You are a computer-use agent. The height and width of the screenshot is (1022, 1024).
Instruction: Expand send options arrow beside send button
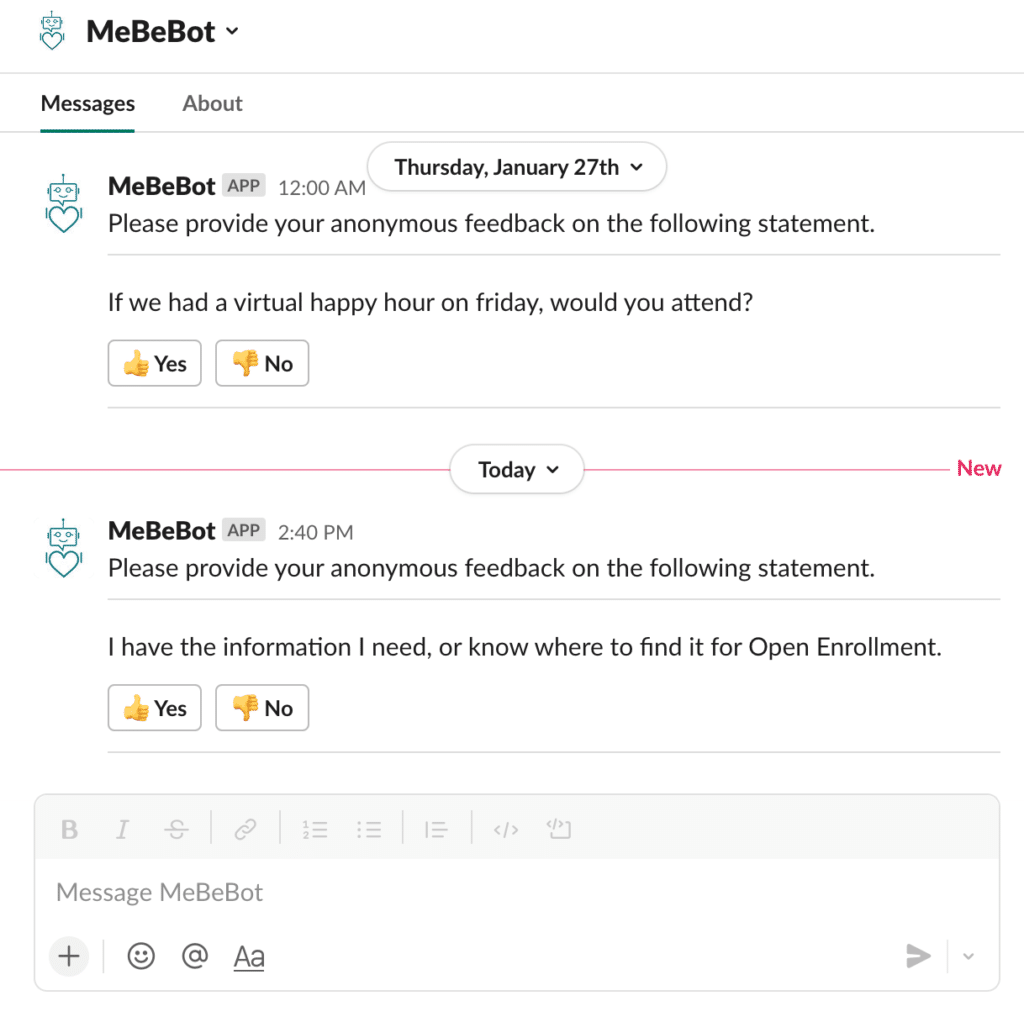pos(968,956)
